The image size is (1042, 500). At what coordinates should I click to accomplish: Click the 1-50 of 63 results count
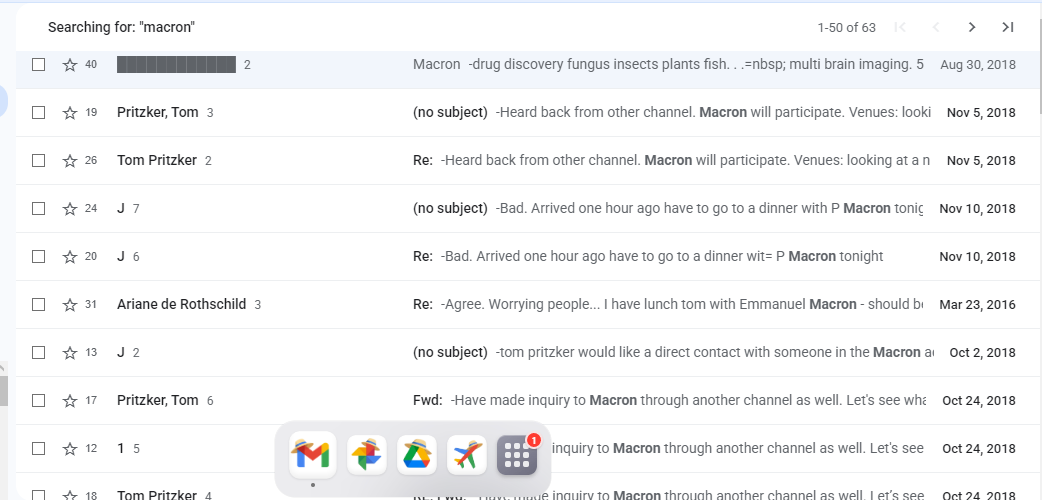[846, 27]
